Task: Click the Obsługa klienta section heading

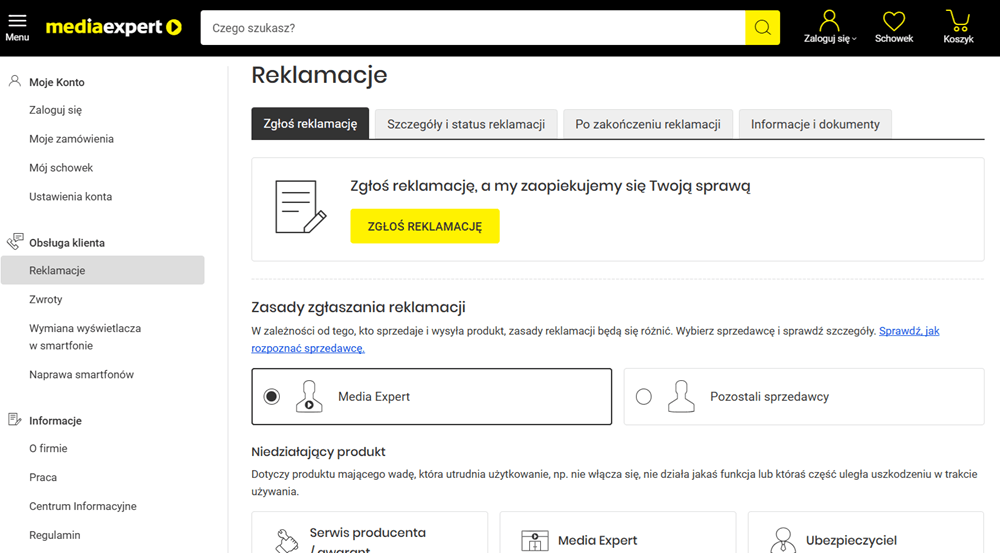Action: (67, 243)
